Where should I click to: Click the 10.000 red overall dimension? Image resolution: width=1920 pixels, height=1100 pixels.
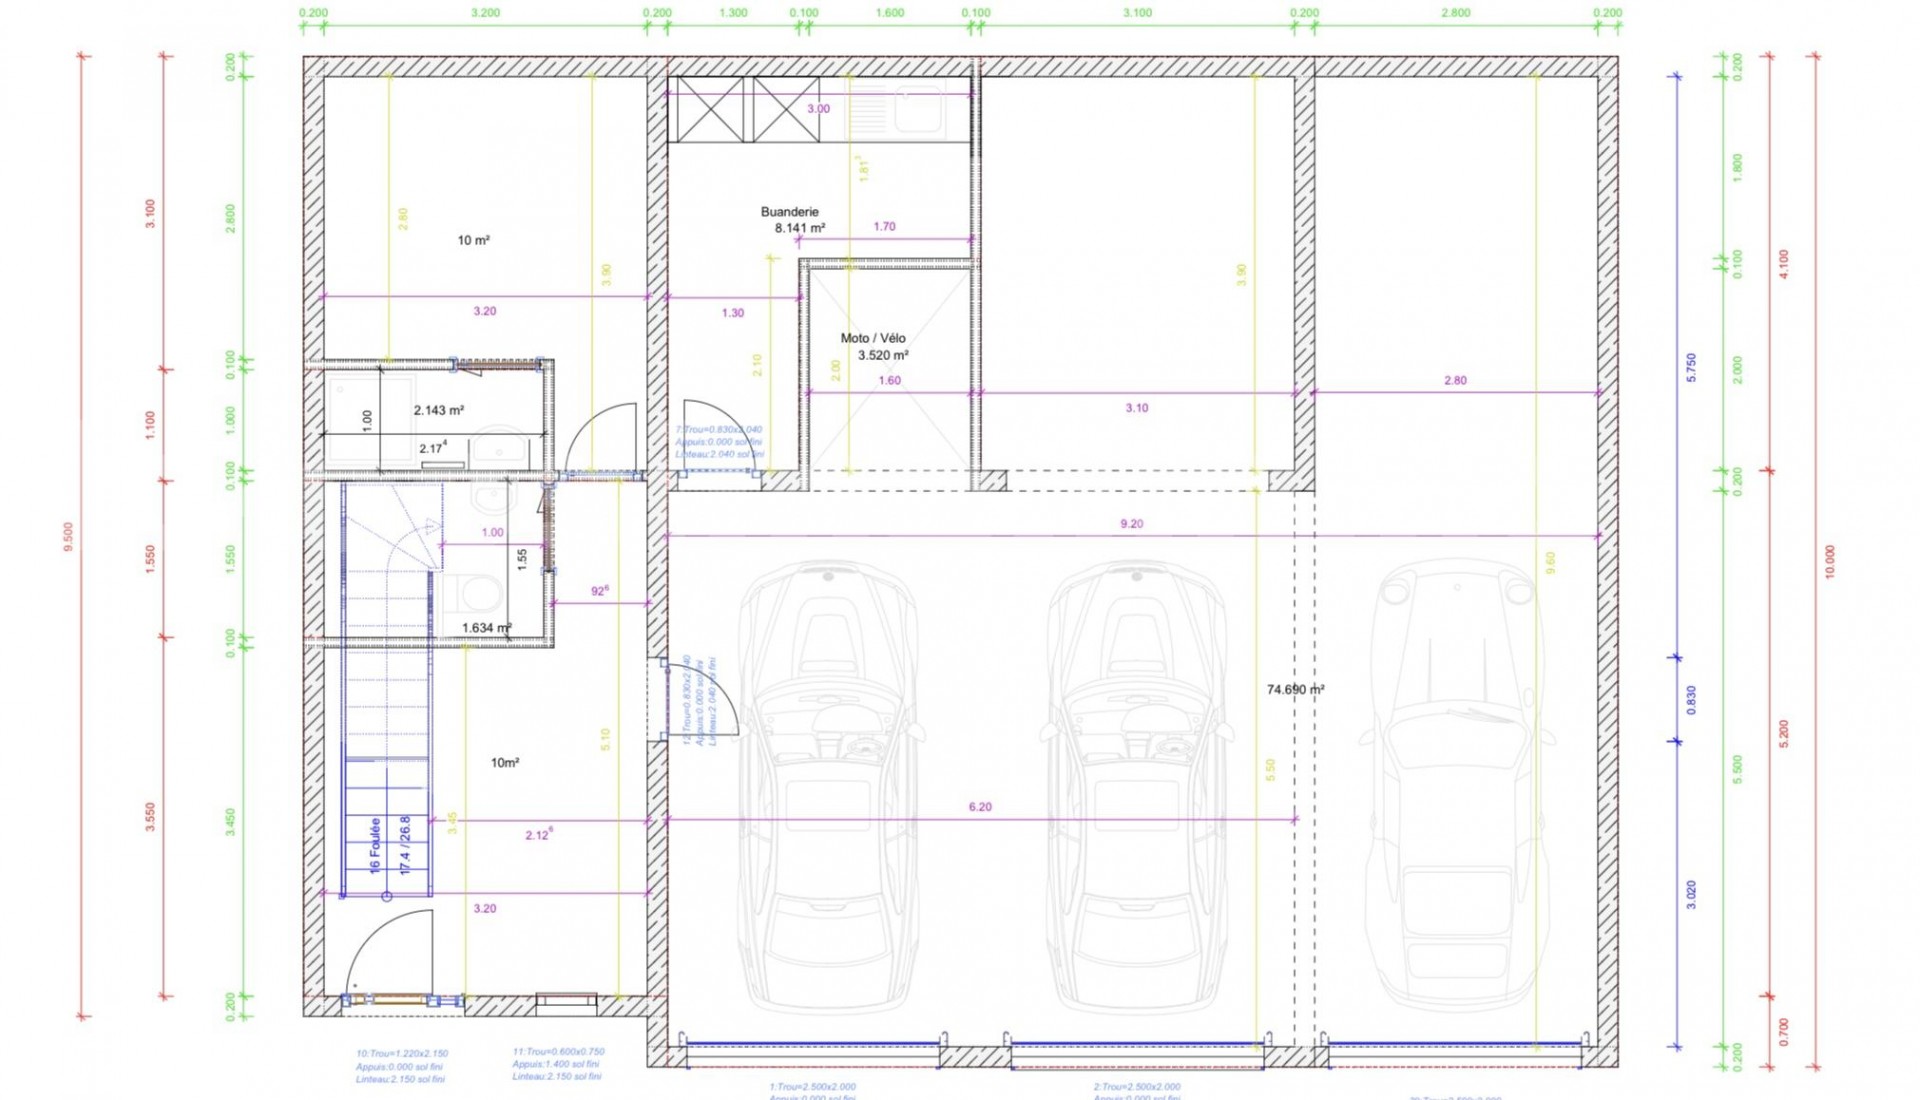click(1830, 562)
